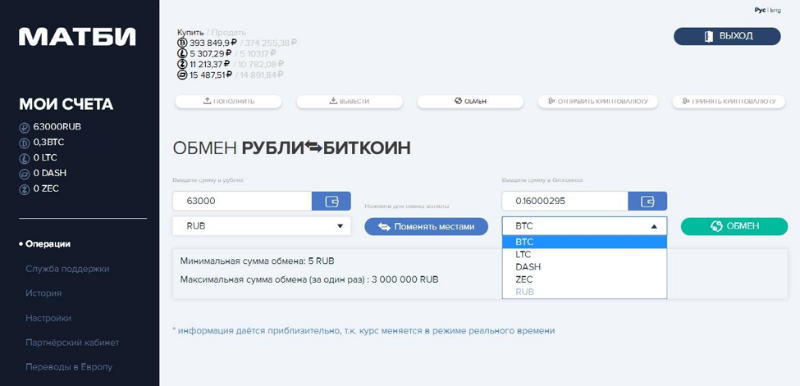
Task: Open the Принять криптовалюту tab
Action: (x=729, y=101)
